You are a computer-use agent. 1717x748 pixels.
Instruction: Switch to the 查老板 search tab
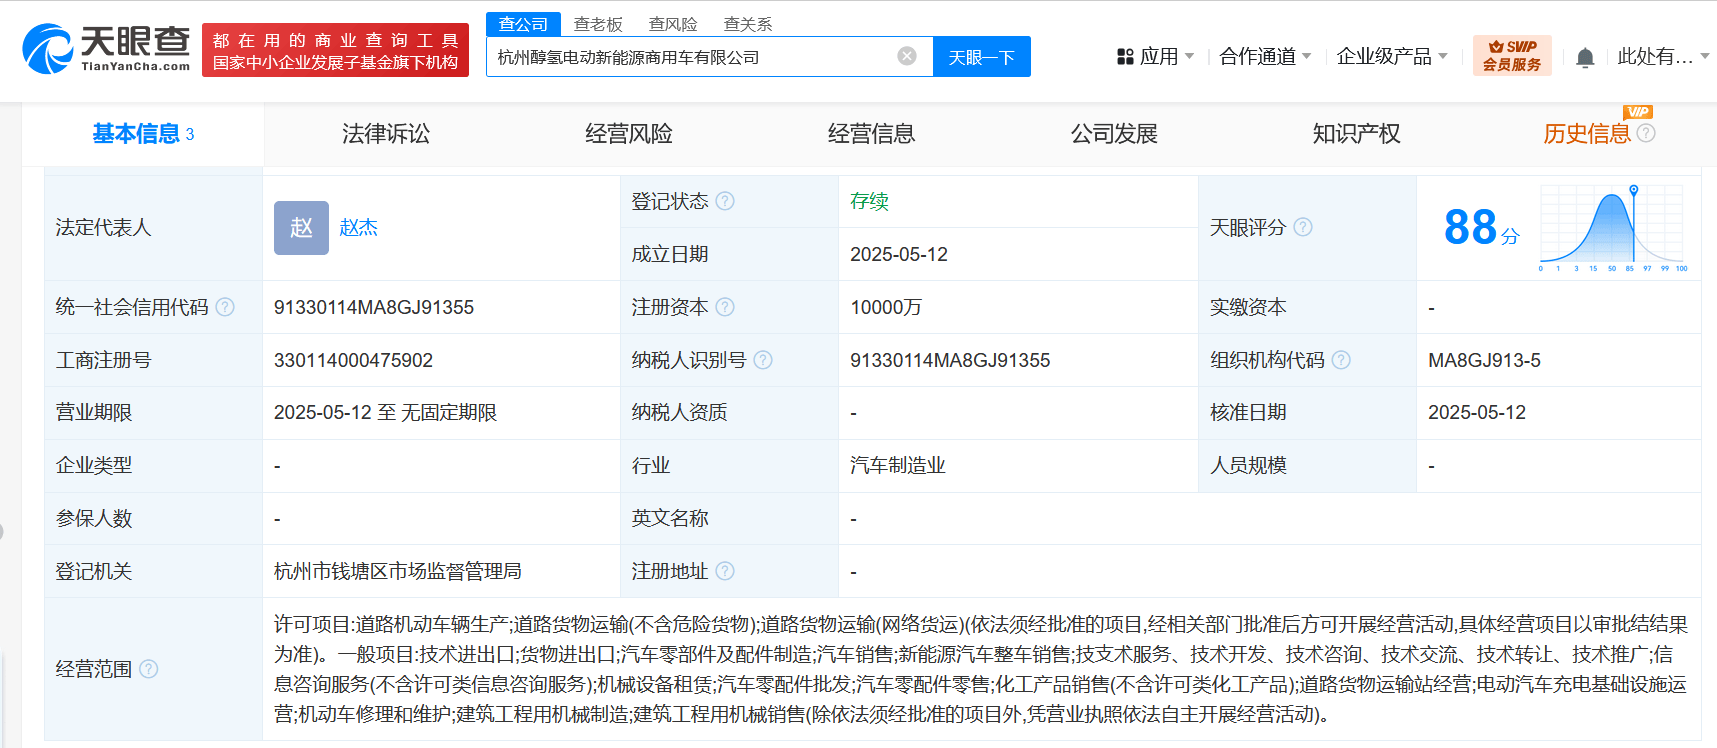click(x=598, y=24)
